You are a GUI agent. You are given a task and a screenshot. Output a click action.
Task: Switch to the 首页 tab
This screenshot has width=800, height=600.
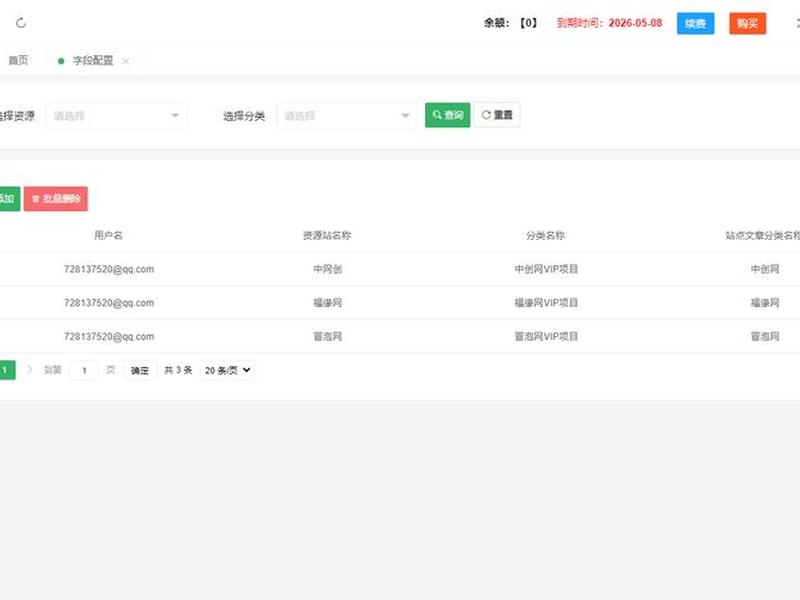point(18,60)
